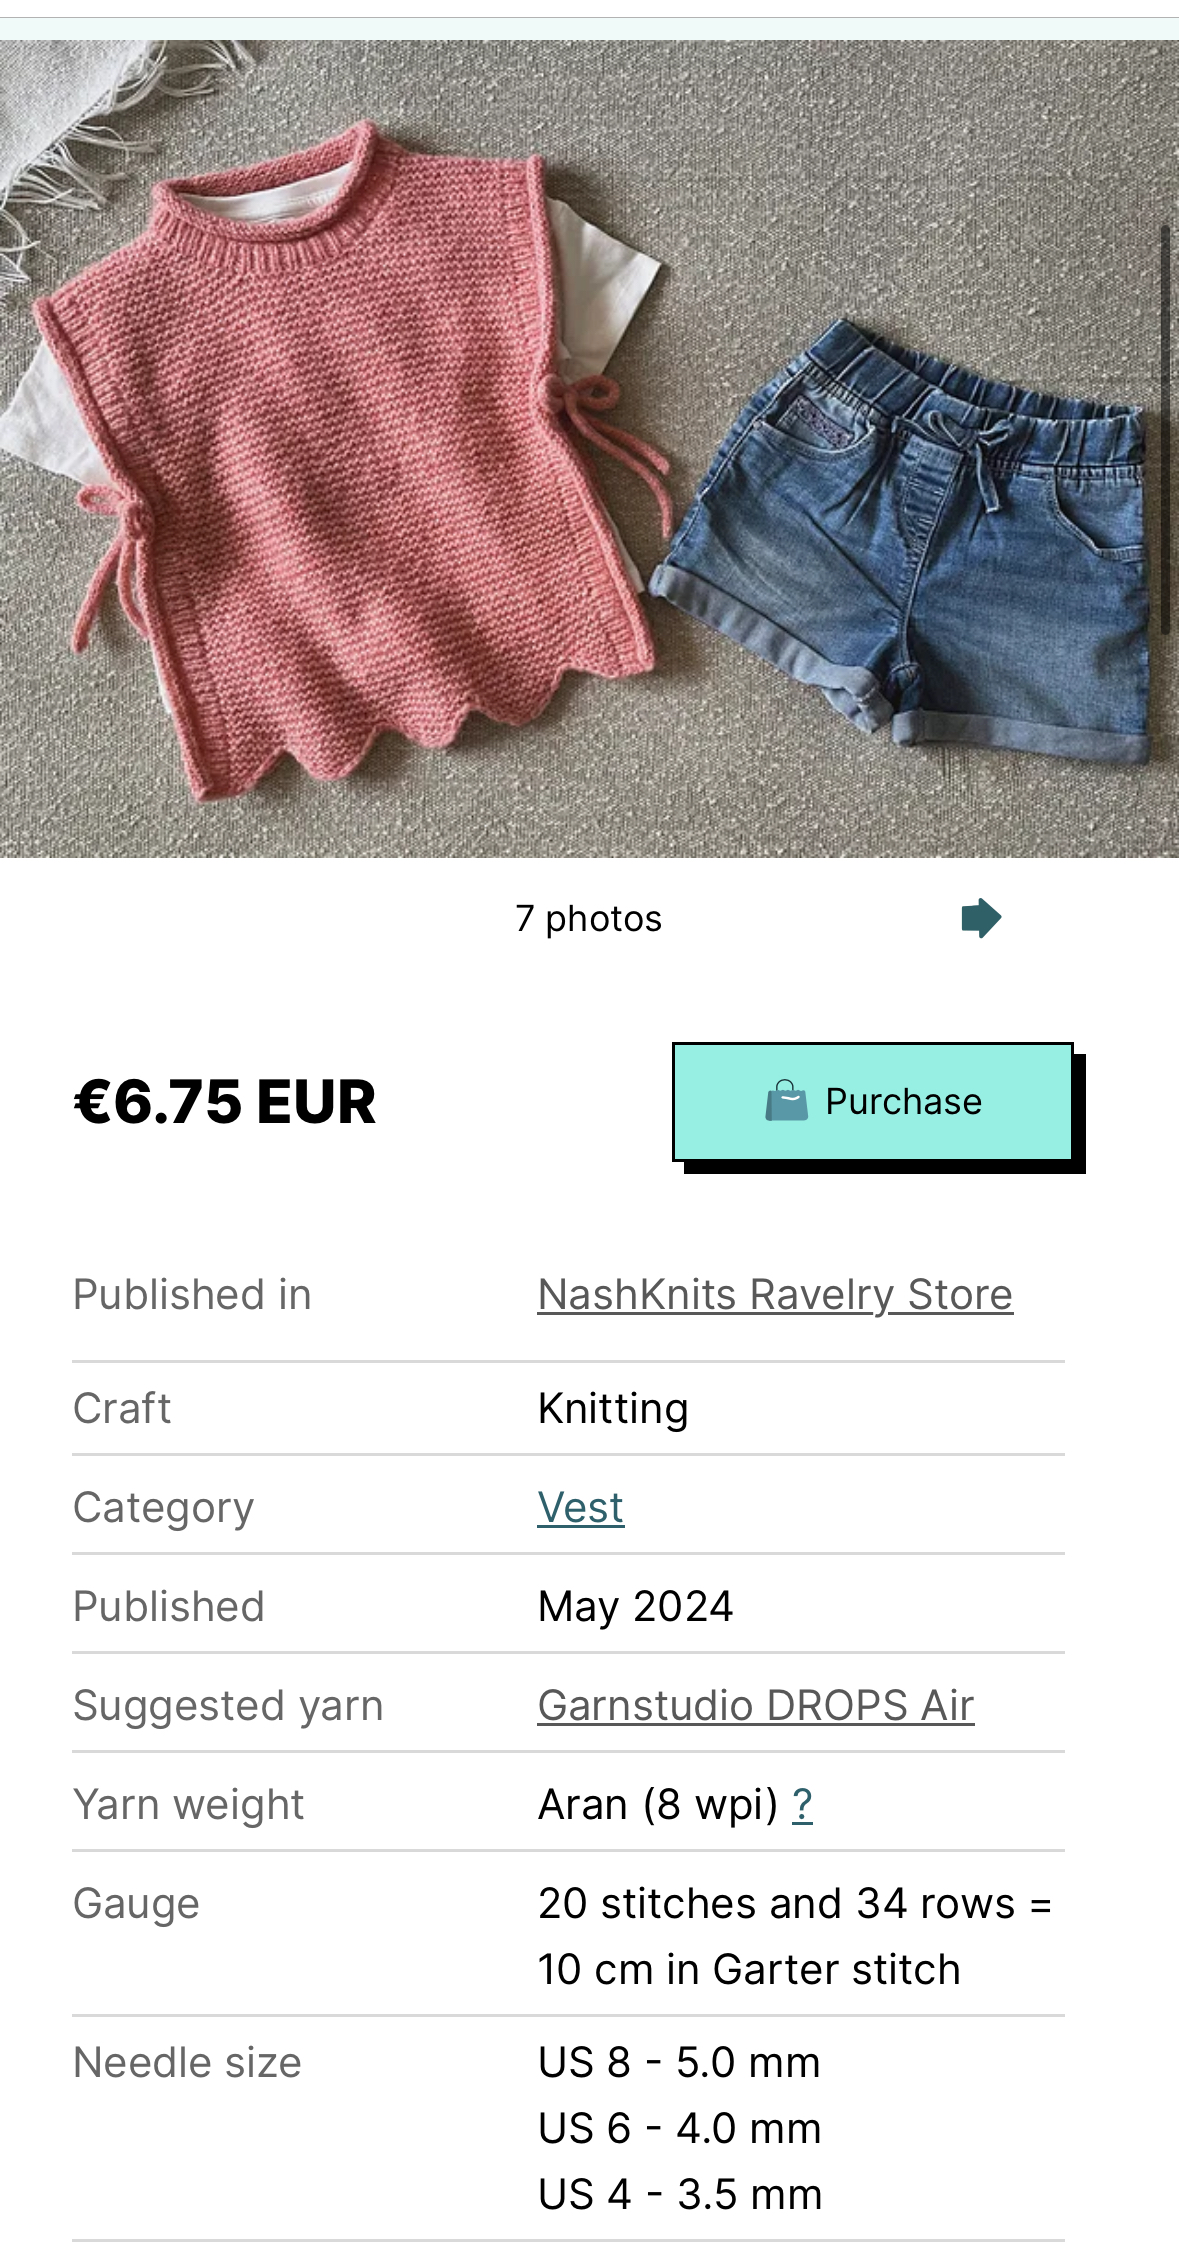This screenshot has width=1179, height=2246.
Task: Select the "US 6 - 4.0 mm" needle size
Action: [x=679, y=2129]
